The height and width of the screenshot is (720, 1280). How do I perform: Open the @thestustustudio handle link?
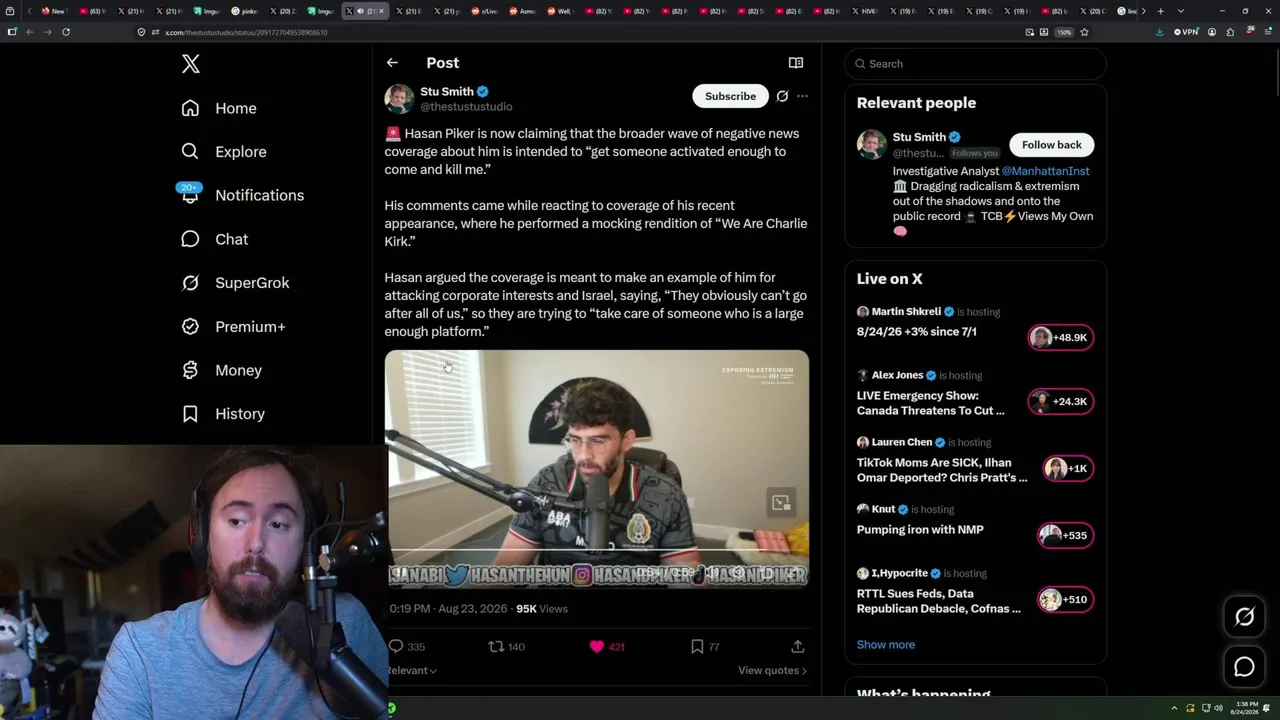[466, 107]
